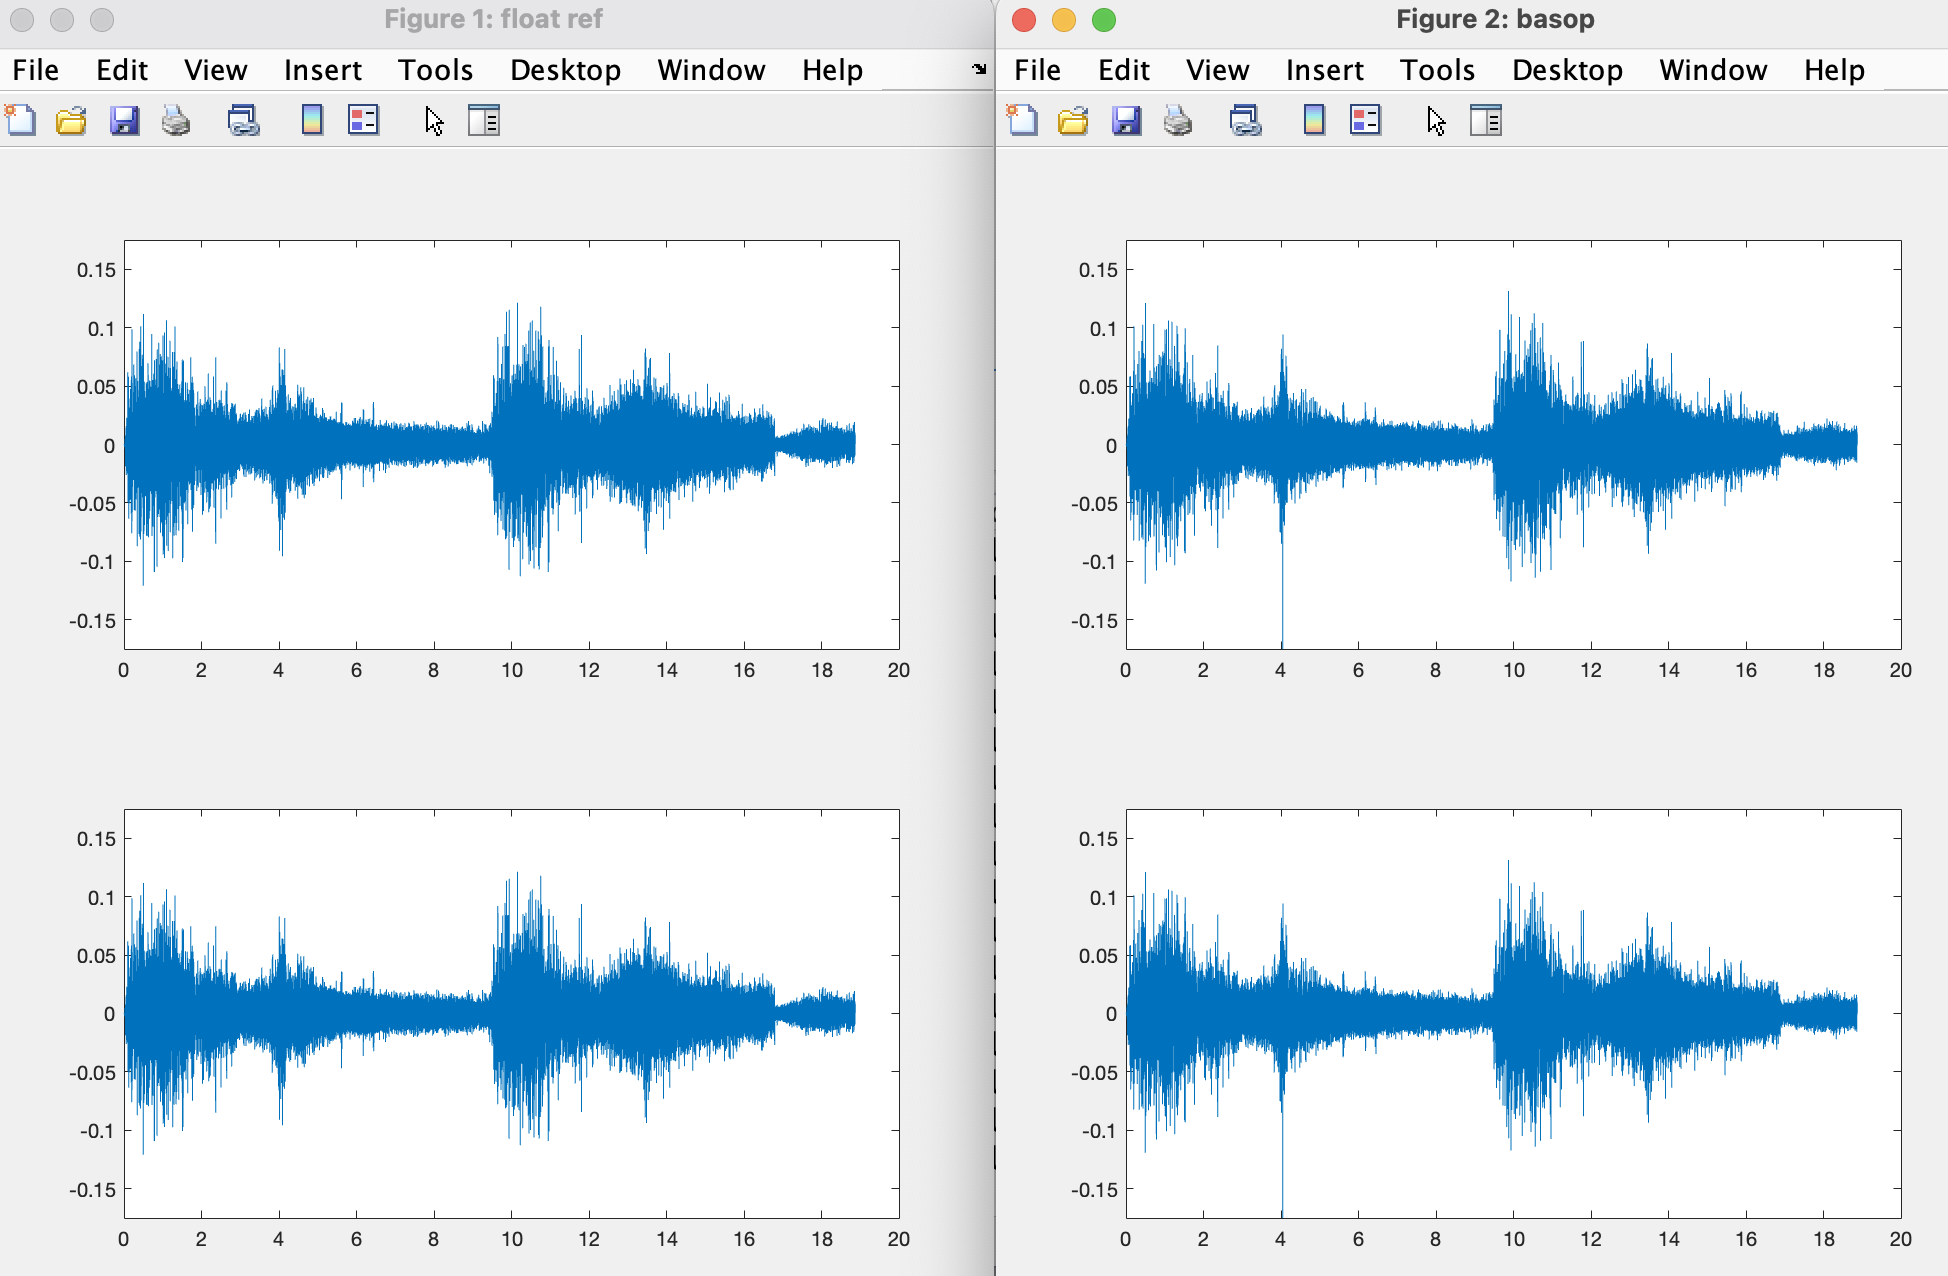Toggle Insert Colorbar in basop toolbar
Screen dimensions: 1948x1276
[1314, 121]
